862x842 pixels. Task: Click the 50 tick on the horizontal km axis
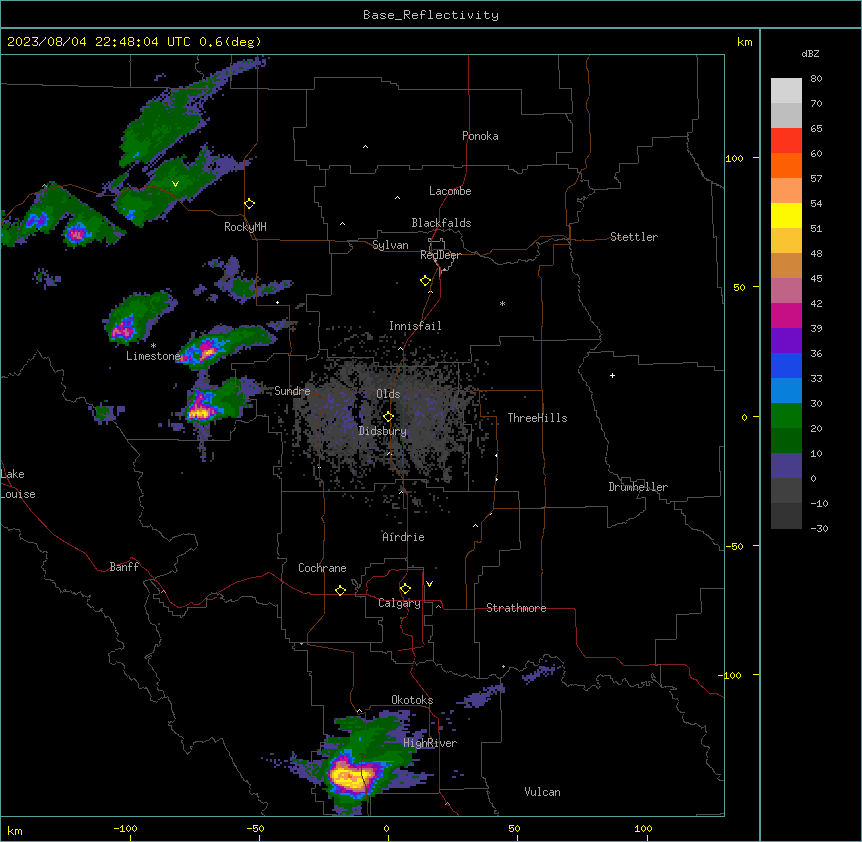click(514, 828)
